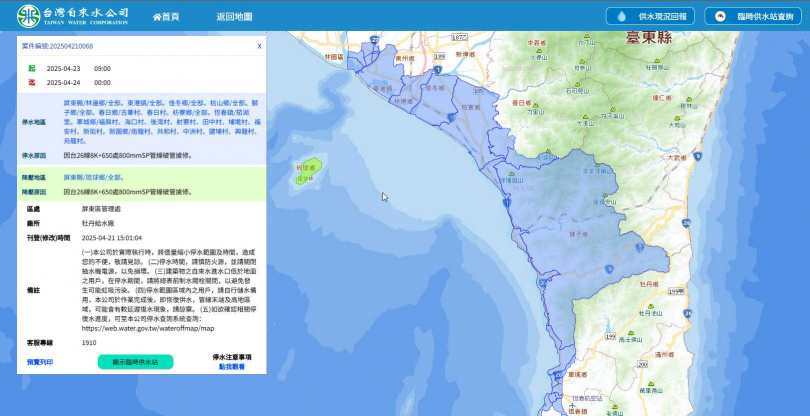The image size is (810, 416).
Task: Click the mountain icon above 茶茶牙頓山
Action: pyautogui.click(x=598, y=163)
